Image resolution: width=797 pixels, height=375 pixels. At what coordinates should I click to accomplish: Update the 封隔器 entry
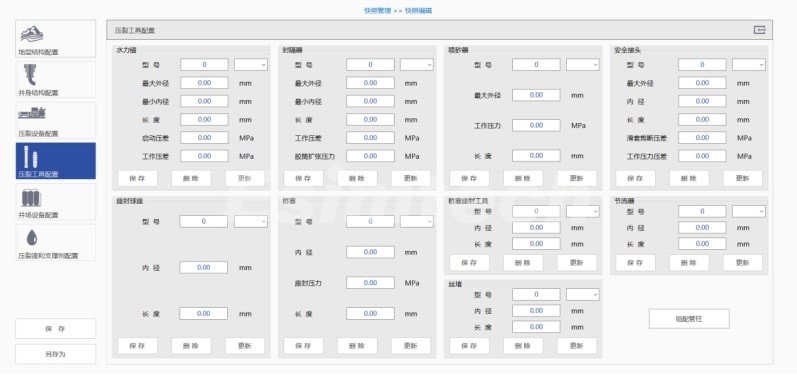411,178
